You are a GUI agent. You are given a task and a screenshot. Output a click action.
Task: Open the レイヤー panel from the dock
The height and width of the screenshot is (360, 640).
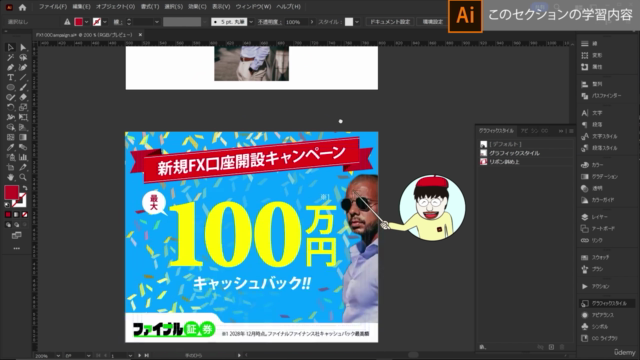[595, 217]
